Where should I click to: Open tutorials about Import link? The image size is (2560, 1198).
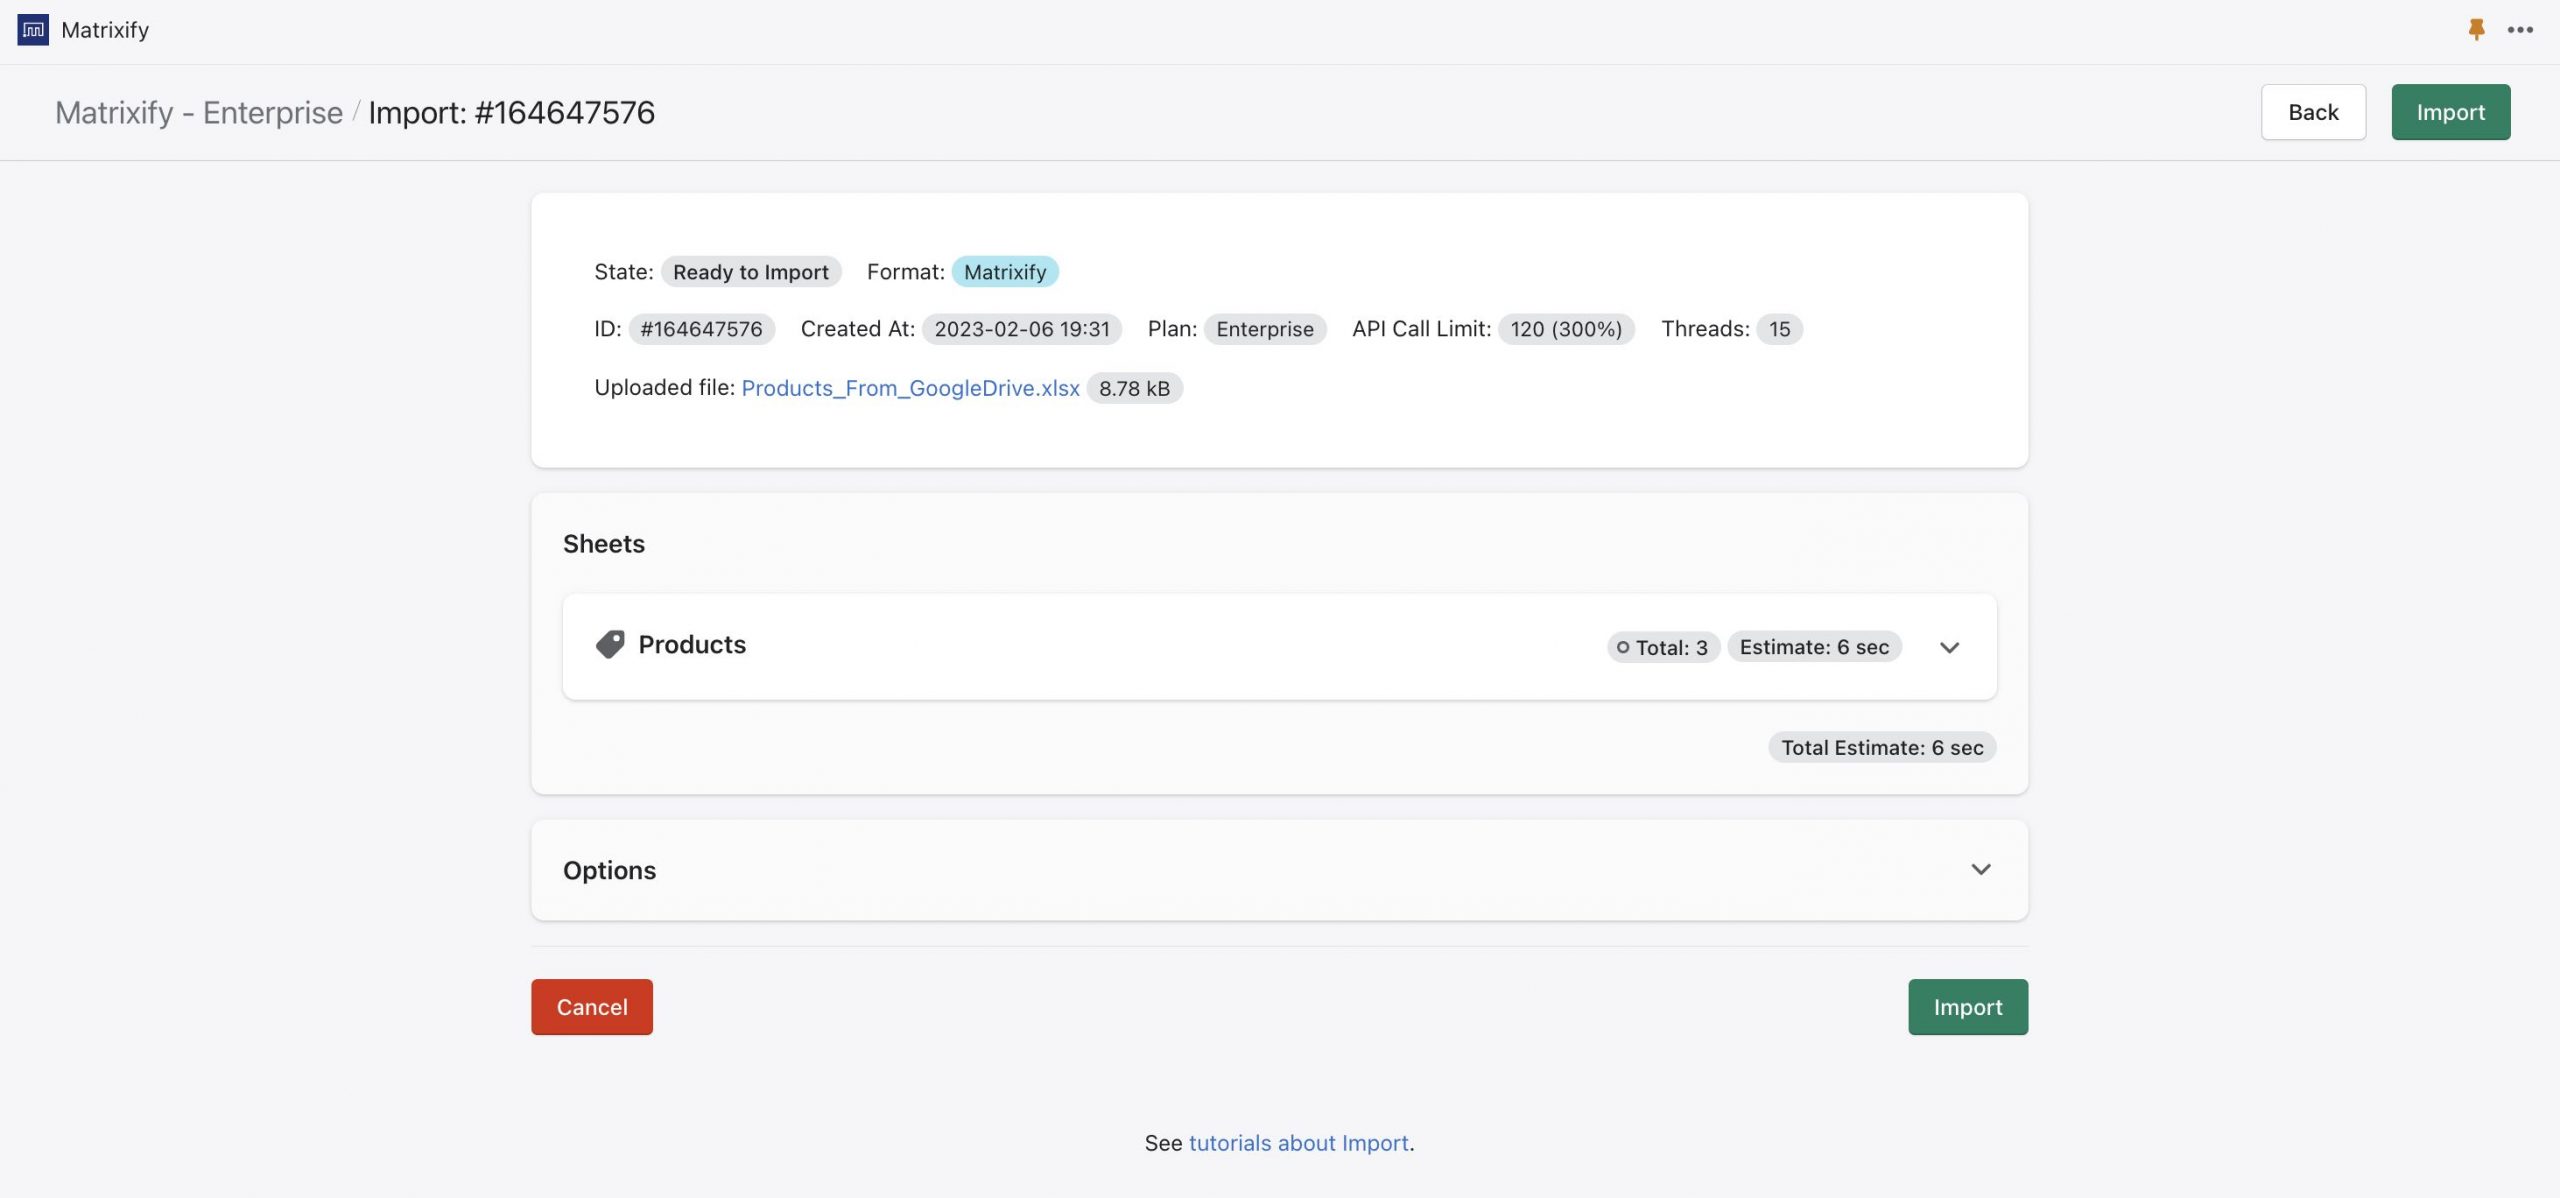point(1298,1143)
